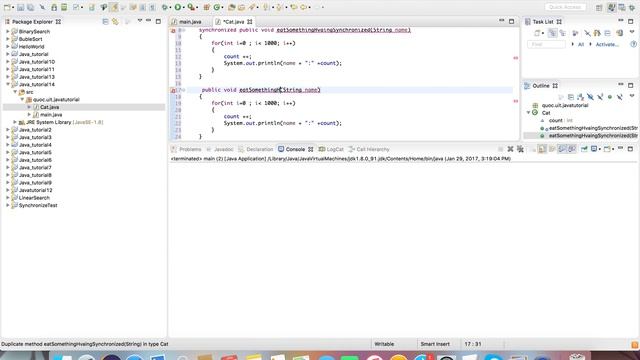This screenshot has height=360, width=640.
Task: Toggle Hide Local Types in Outline toolbar
Action: point(620,97)
